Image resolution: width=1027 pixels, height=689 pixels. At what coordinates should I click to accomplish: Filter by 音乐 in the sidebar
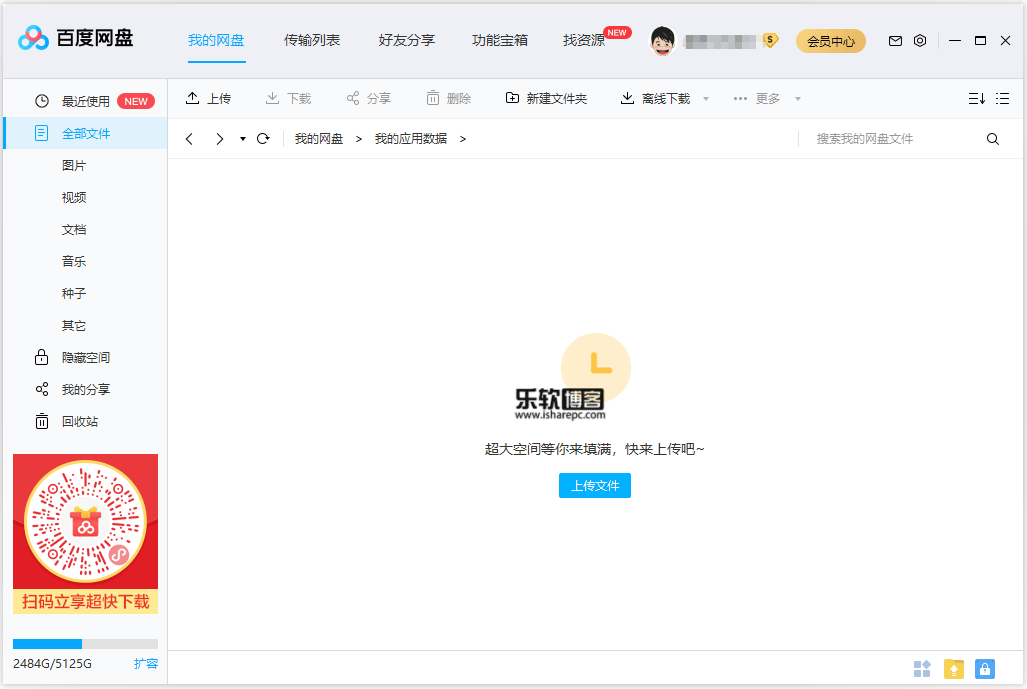74,261
